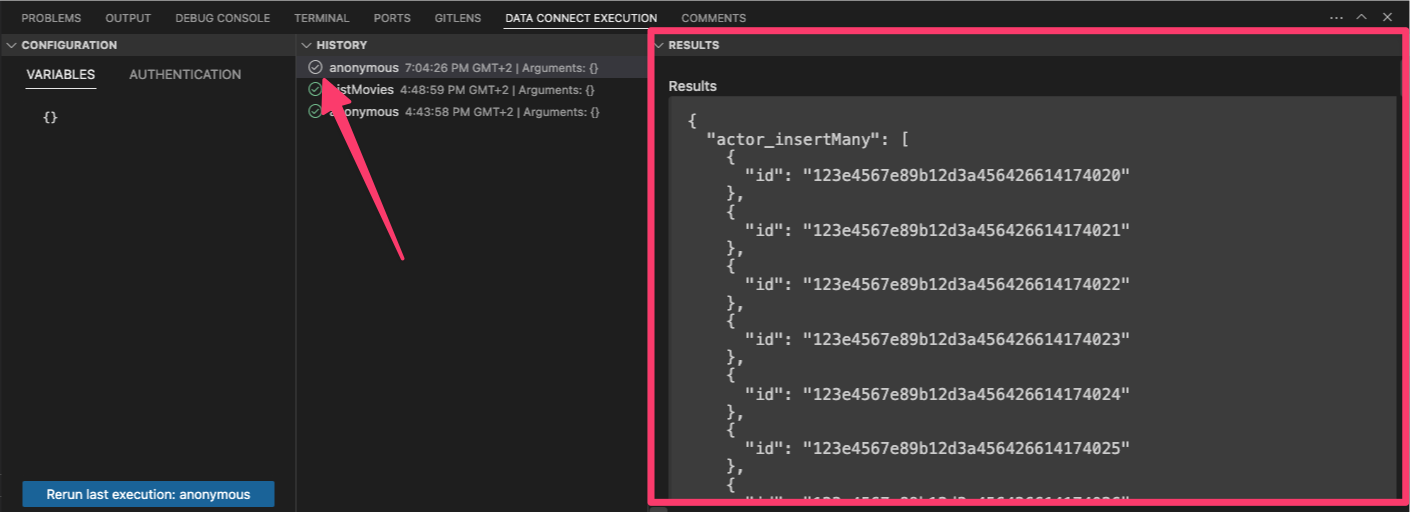Collapse the Configuration section

pos(11,46)
